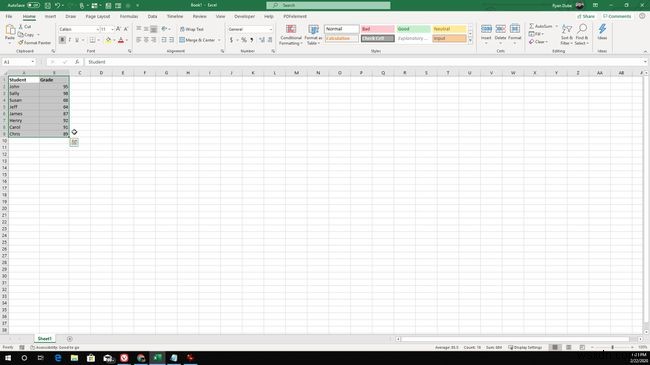Switch to the Developer tab
The image size is (650, 365).
[x=245, y=17]
